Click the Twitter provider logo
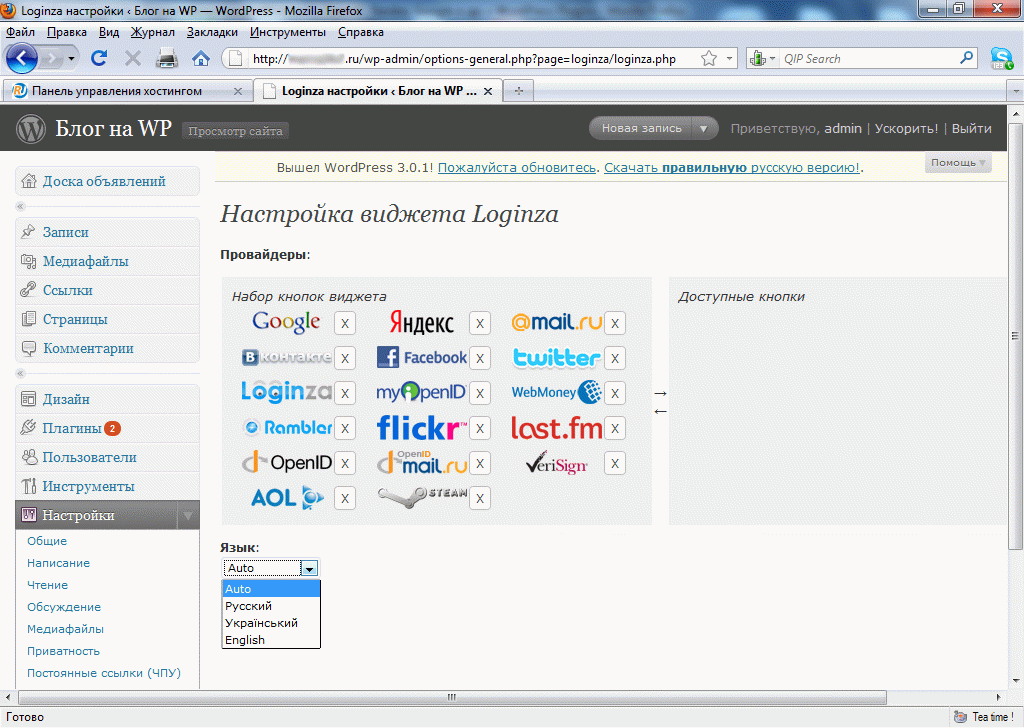Viewport: 1024px width, 728px height. click(556, 357)
